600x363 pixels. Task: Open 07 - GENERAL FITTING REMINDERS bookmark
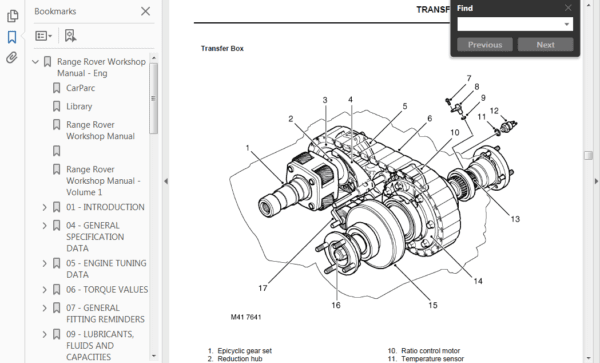[105, 314]
